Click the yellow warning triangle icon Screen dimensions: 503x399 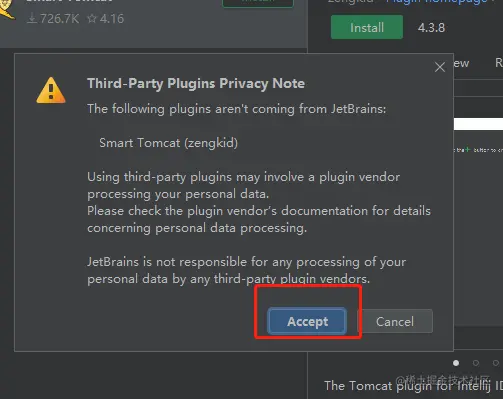tap(51, 90)
